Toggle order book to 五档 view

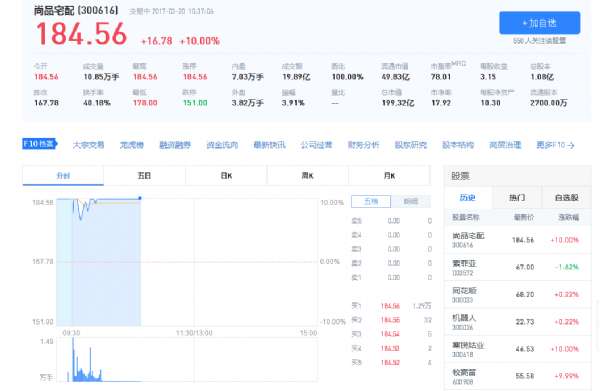coord(371,201)
